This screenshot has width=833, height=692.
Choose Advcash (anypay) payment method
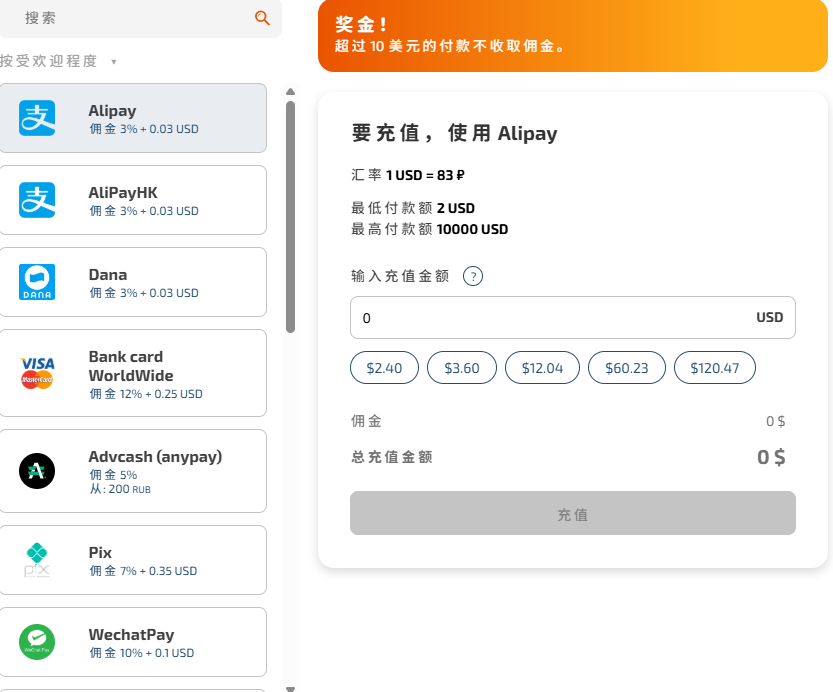(x=133, y=471)
